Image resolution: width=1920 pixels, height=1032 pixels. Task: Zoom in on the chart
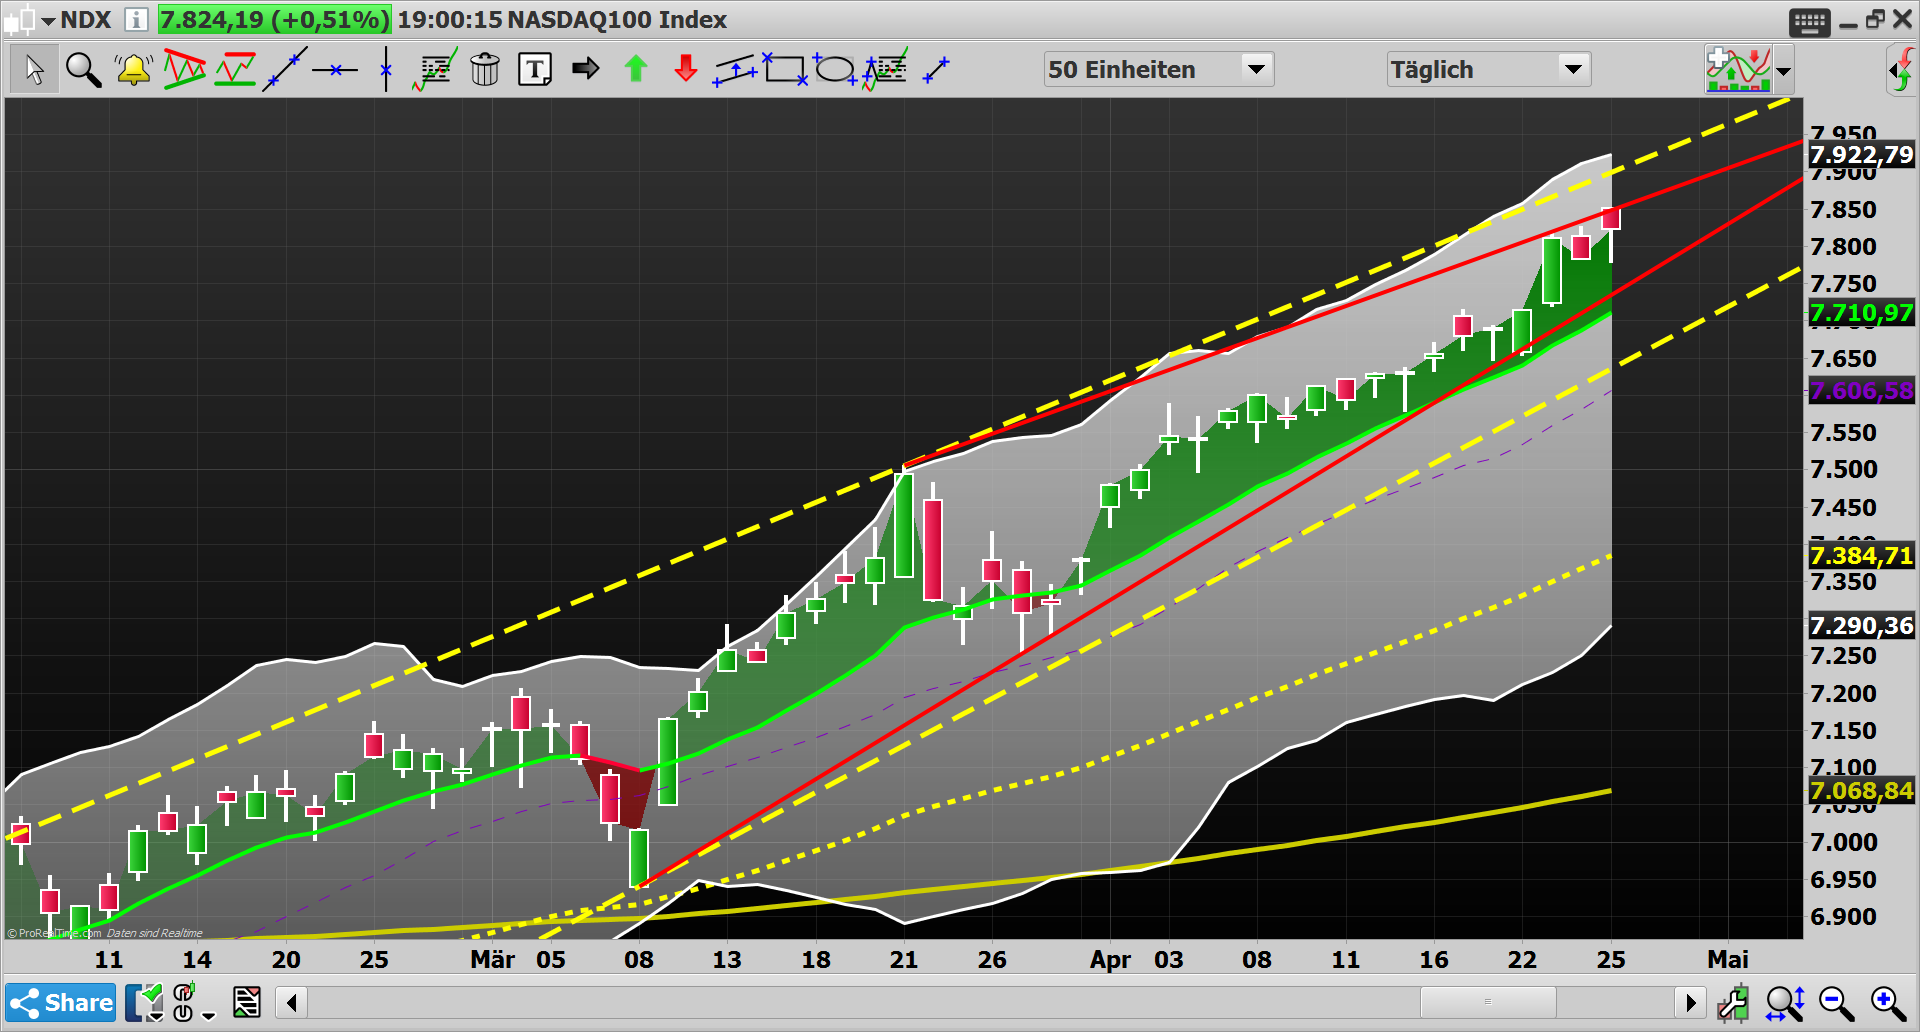pyautogui.click(x=1888, y=1002)
